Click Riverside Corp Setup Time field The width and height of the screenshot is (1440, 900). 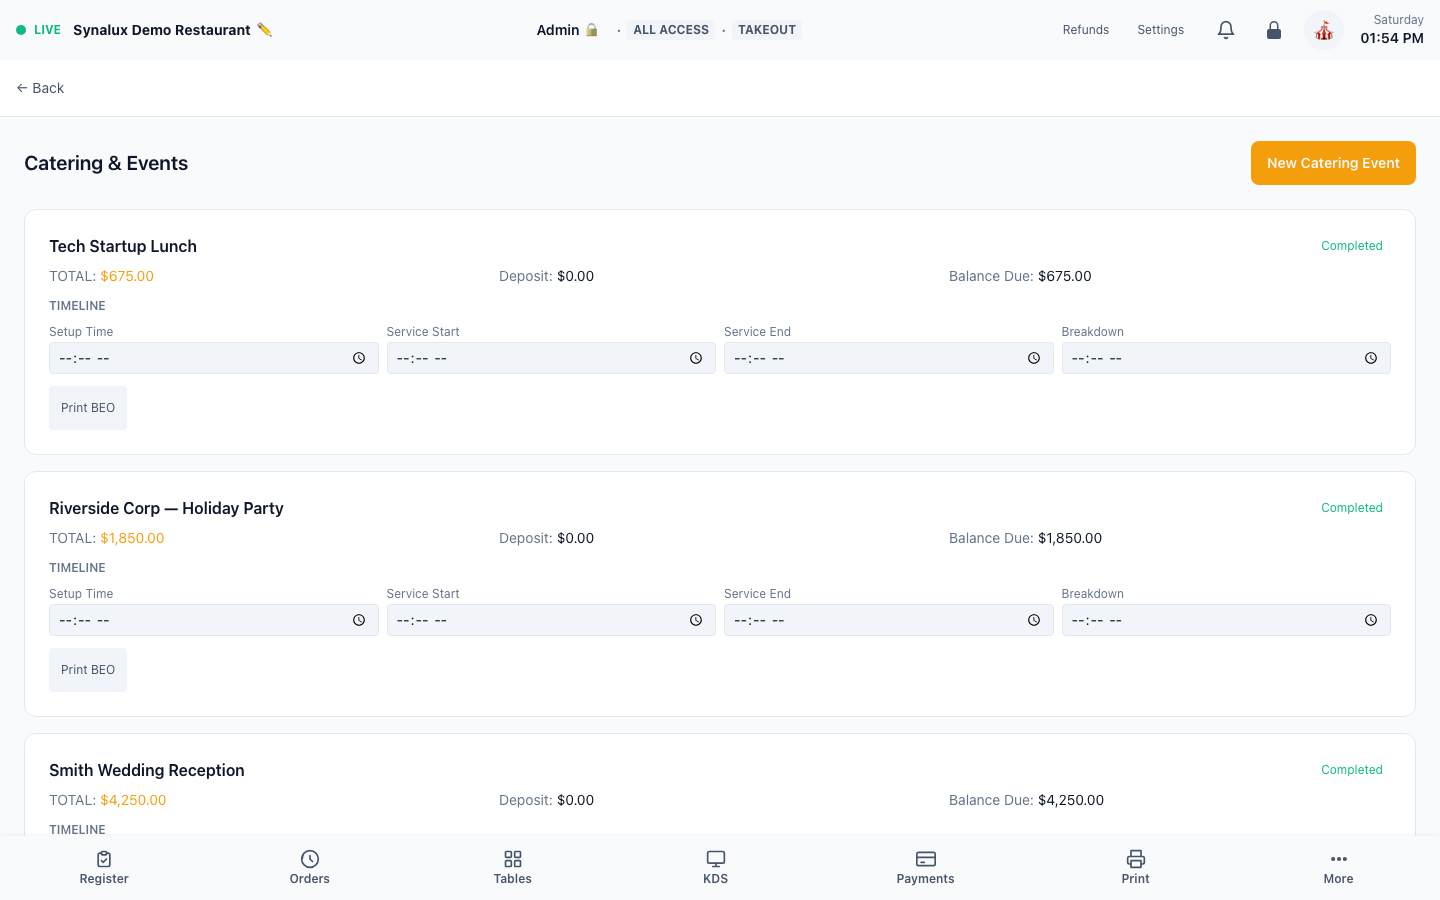pos(214,620)
